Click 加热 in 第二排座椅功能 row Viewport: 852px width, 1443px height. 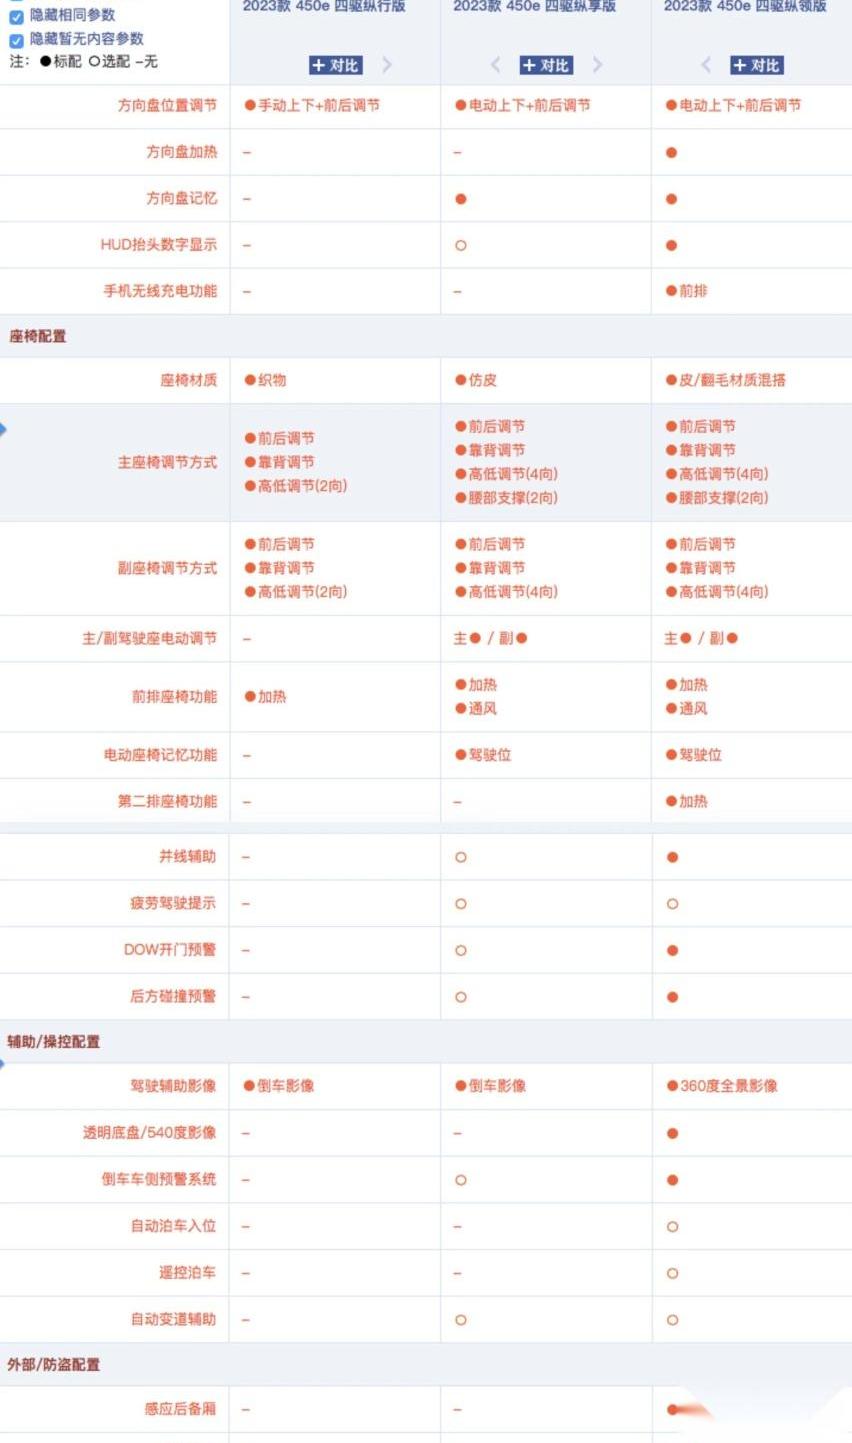(x=687, y=801)
